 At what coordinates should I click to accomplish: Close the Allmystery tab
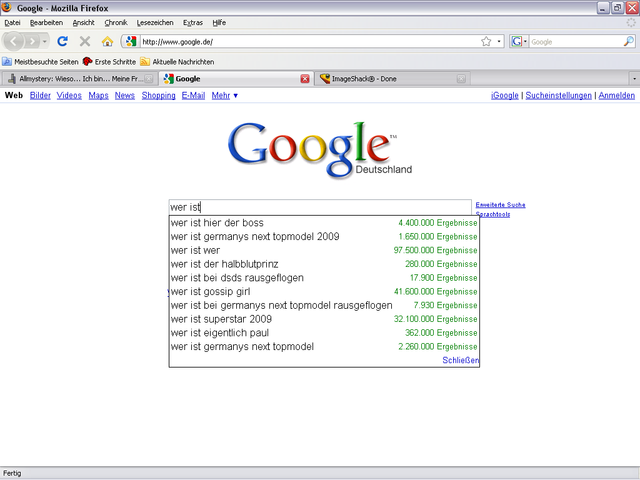click(149, 79)
